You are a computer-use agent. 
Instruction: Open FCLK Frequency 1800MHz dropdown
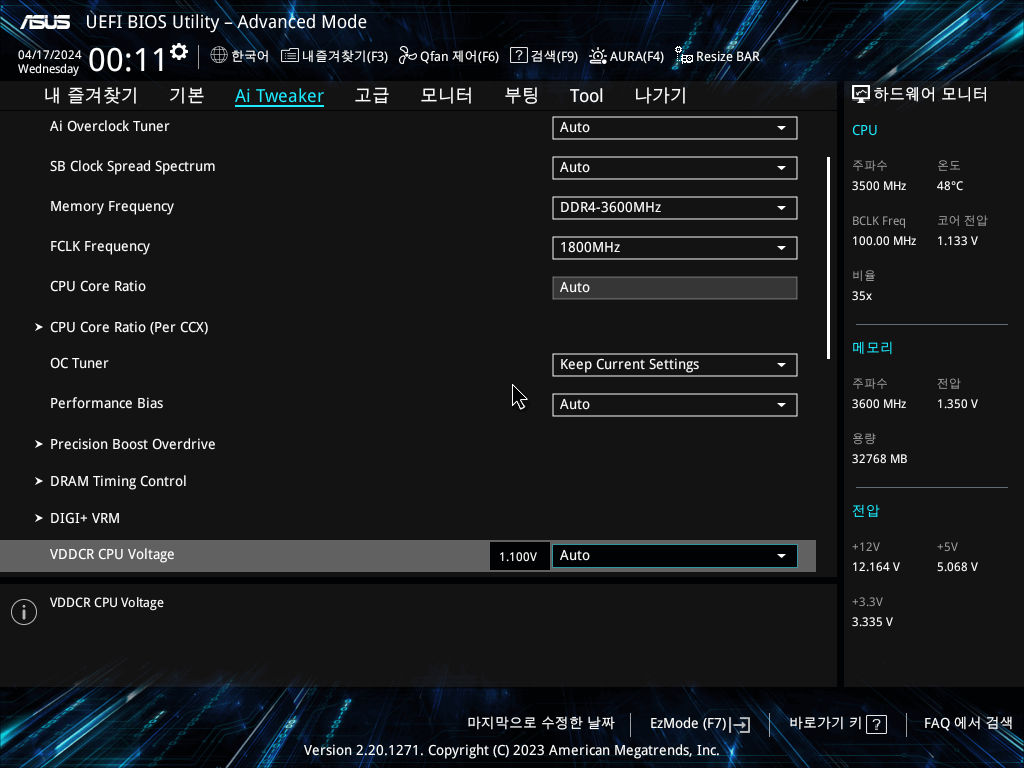point(675,248)
